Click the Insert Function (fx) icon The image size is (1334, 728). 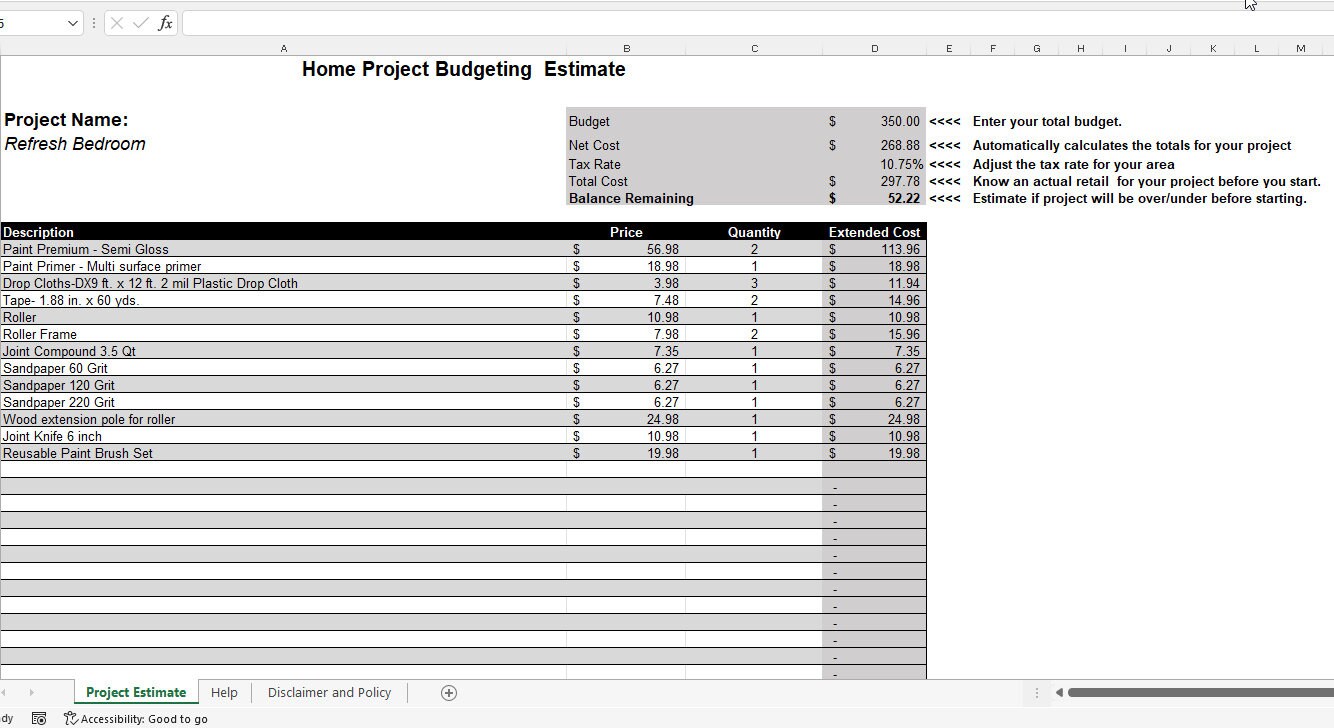pyautogui.click(x=164, y=22)
